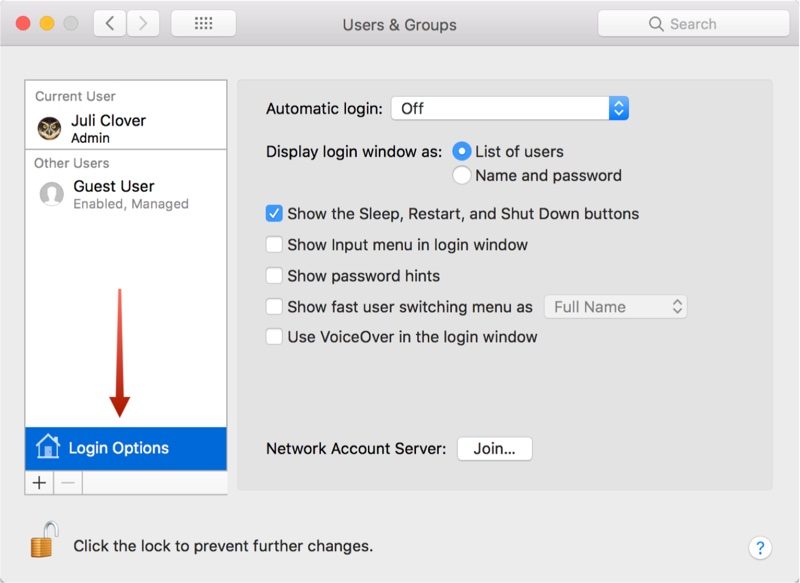Select Juli Clover in user list
The width and height of the screenshot is (800, 583).
coord(126,128)
